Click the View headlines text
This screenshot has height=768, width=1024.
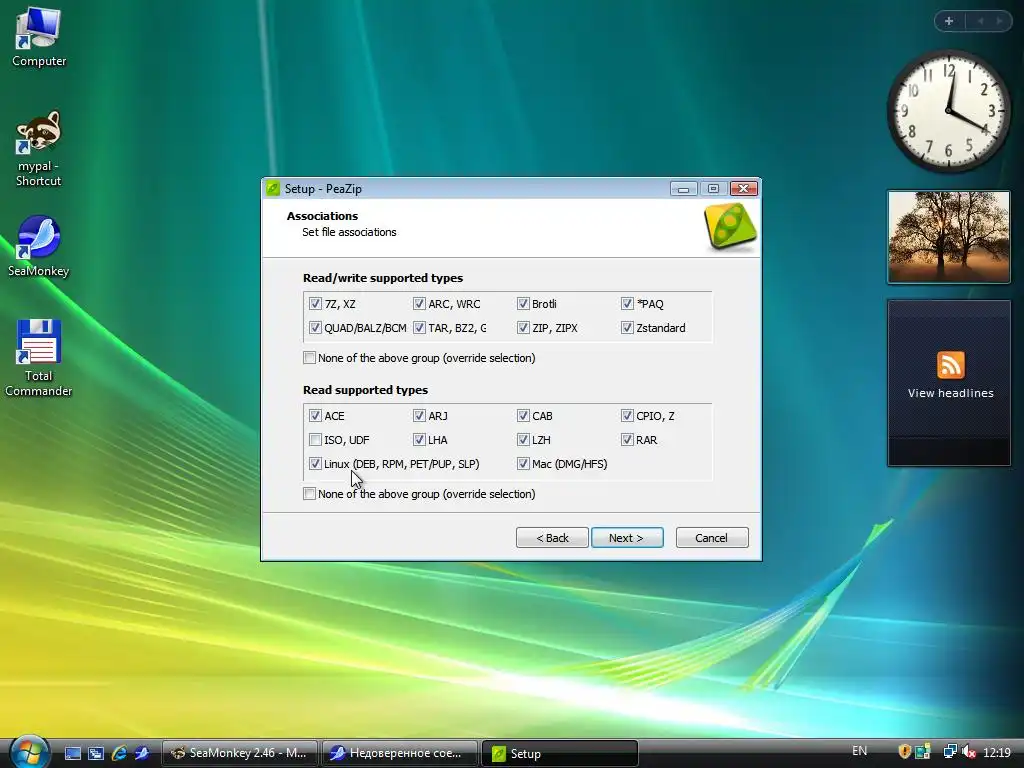pyautogui.click(x=950, y=393)
